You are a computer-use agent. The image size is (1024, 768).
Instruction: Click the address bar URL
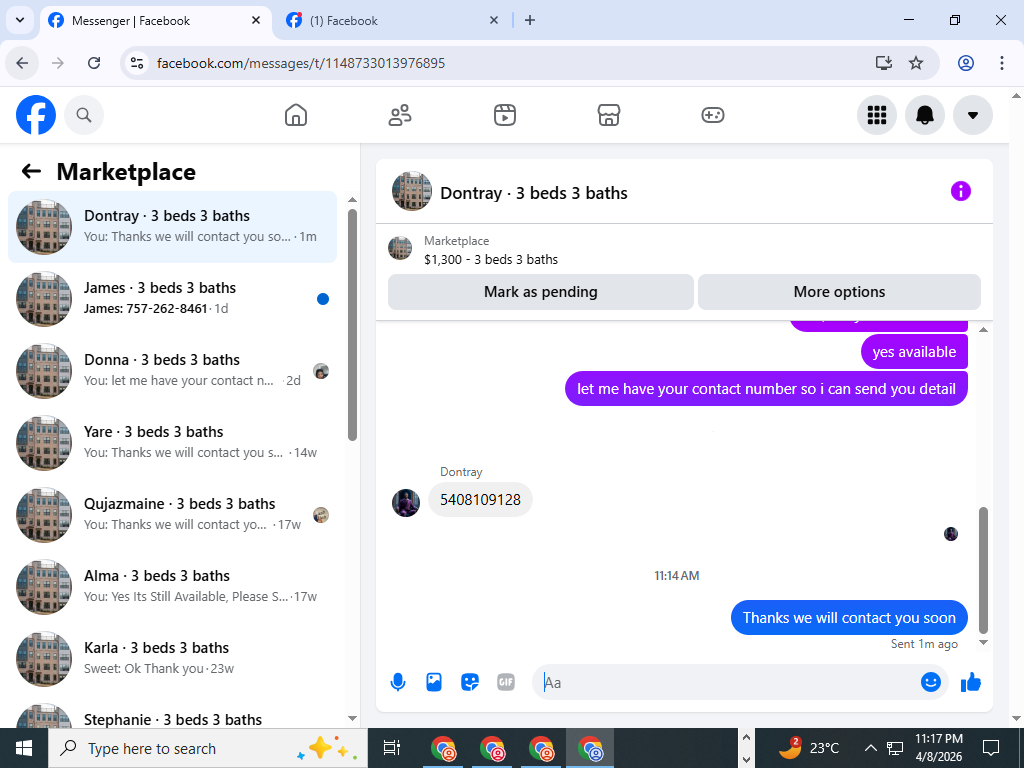[x=300, y=63]
